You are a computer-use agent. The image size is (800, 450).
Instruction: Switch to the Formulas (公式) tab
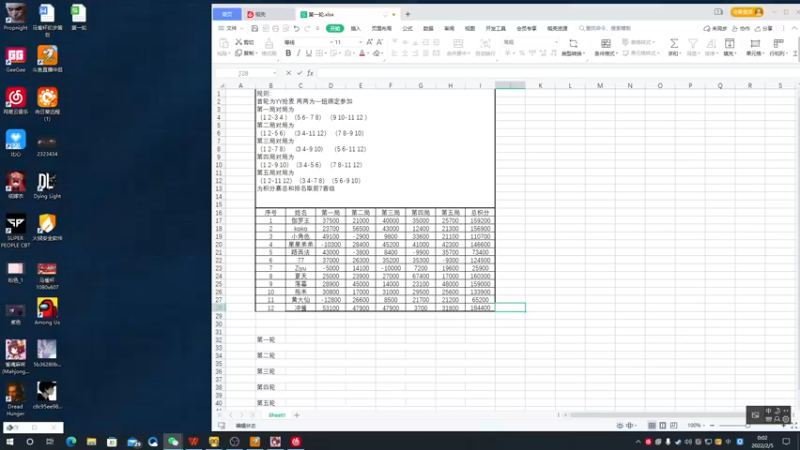(x=407, y=29)
